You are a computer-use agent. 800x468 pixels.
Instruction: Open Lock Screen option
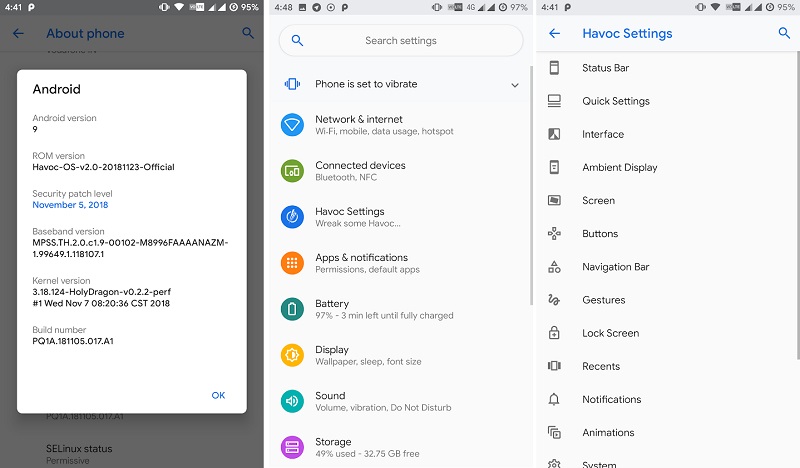[668, 333]
